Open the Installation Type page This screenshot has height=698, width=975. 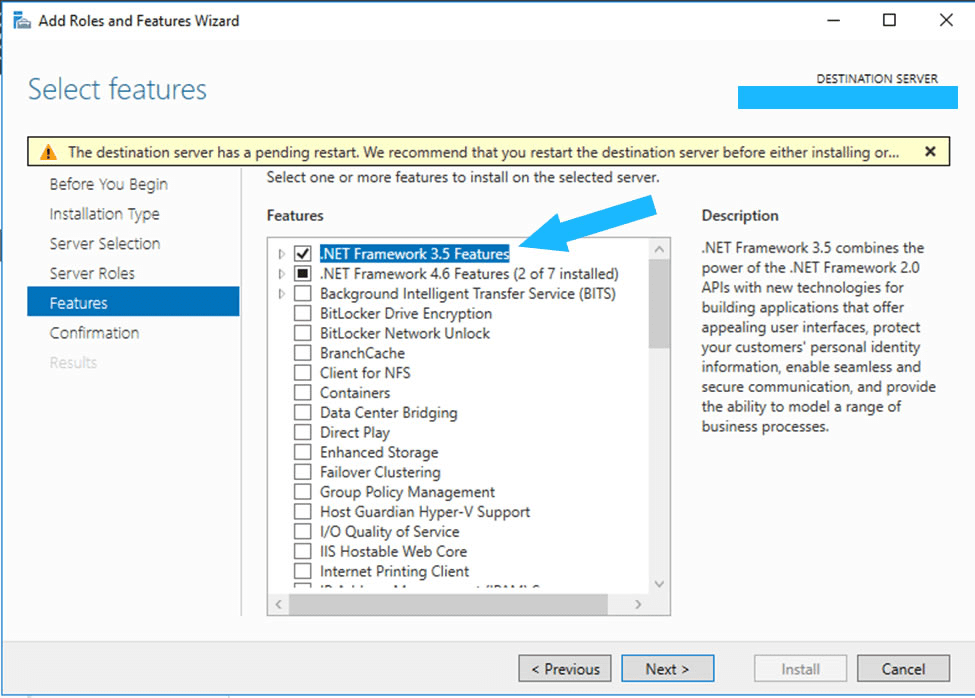point(104,214)
